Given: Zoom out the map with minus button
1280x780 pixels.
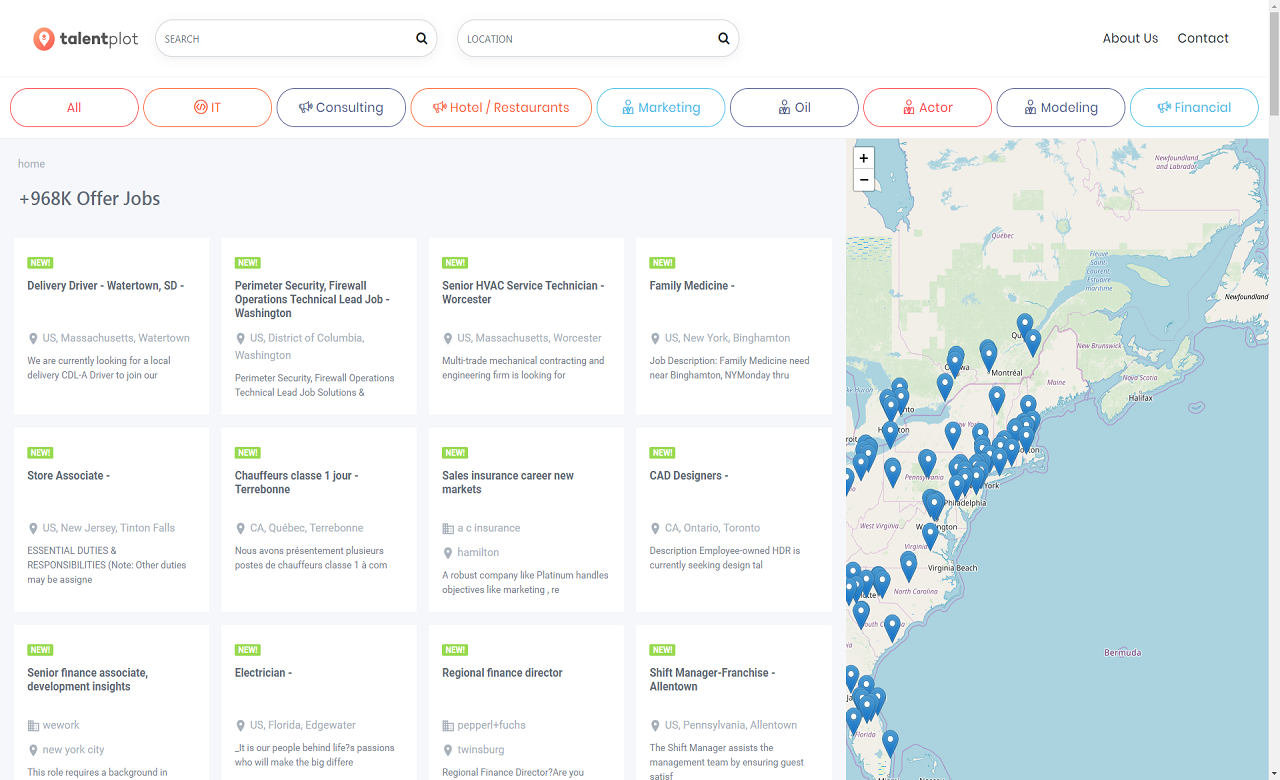Looking at the screenshot, I should (864, 180).
